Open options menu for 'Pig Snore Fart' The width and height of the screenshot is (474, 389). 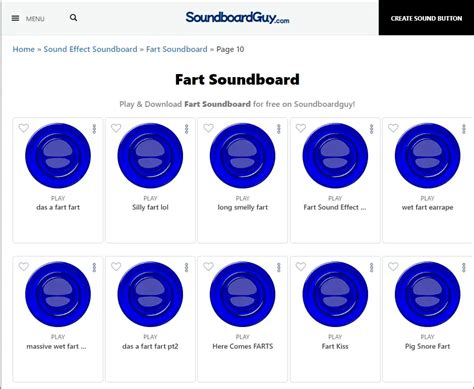tap(464, 267)
